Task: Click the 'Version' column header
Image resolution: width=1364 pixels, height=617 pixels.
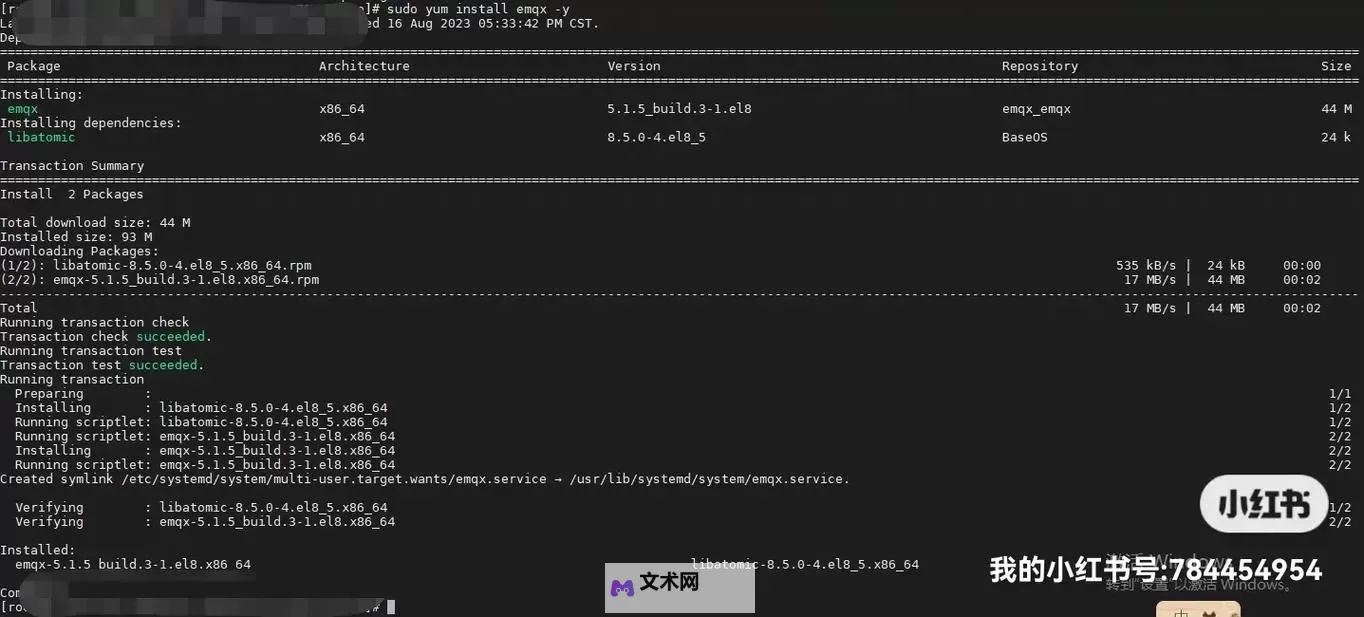Action: pos(634,66)
